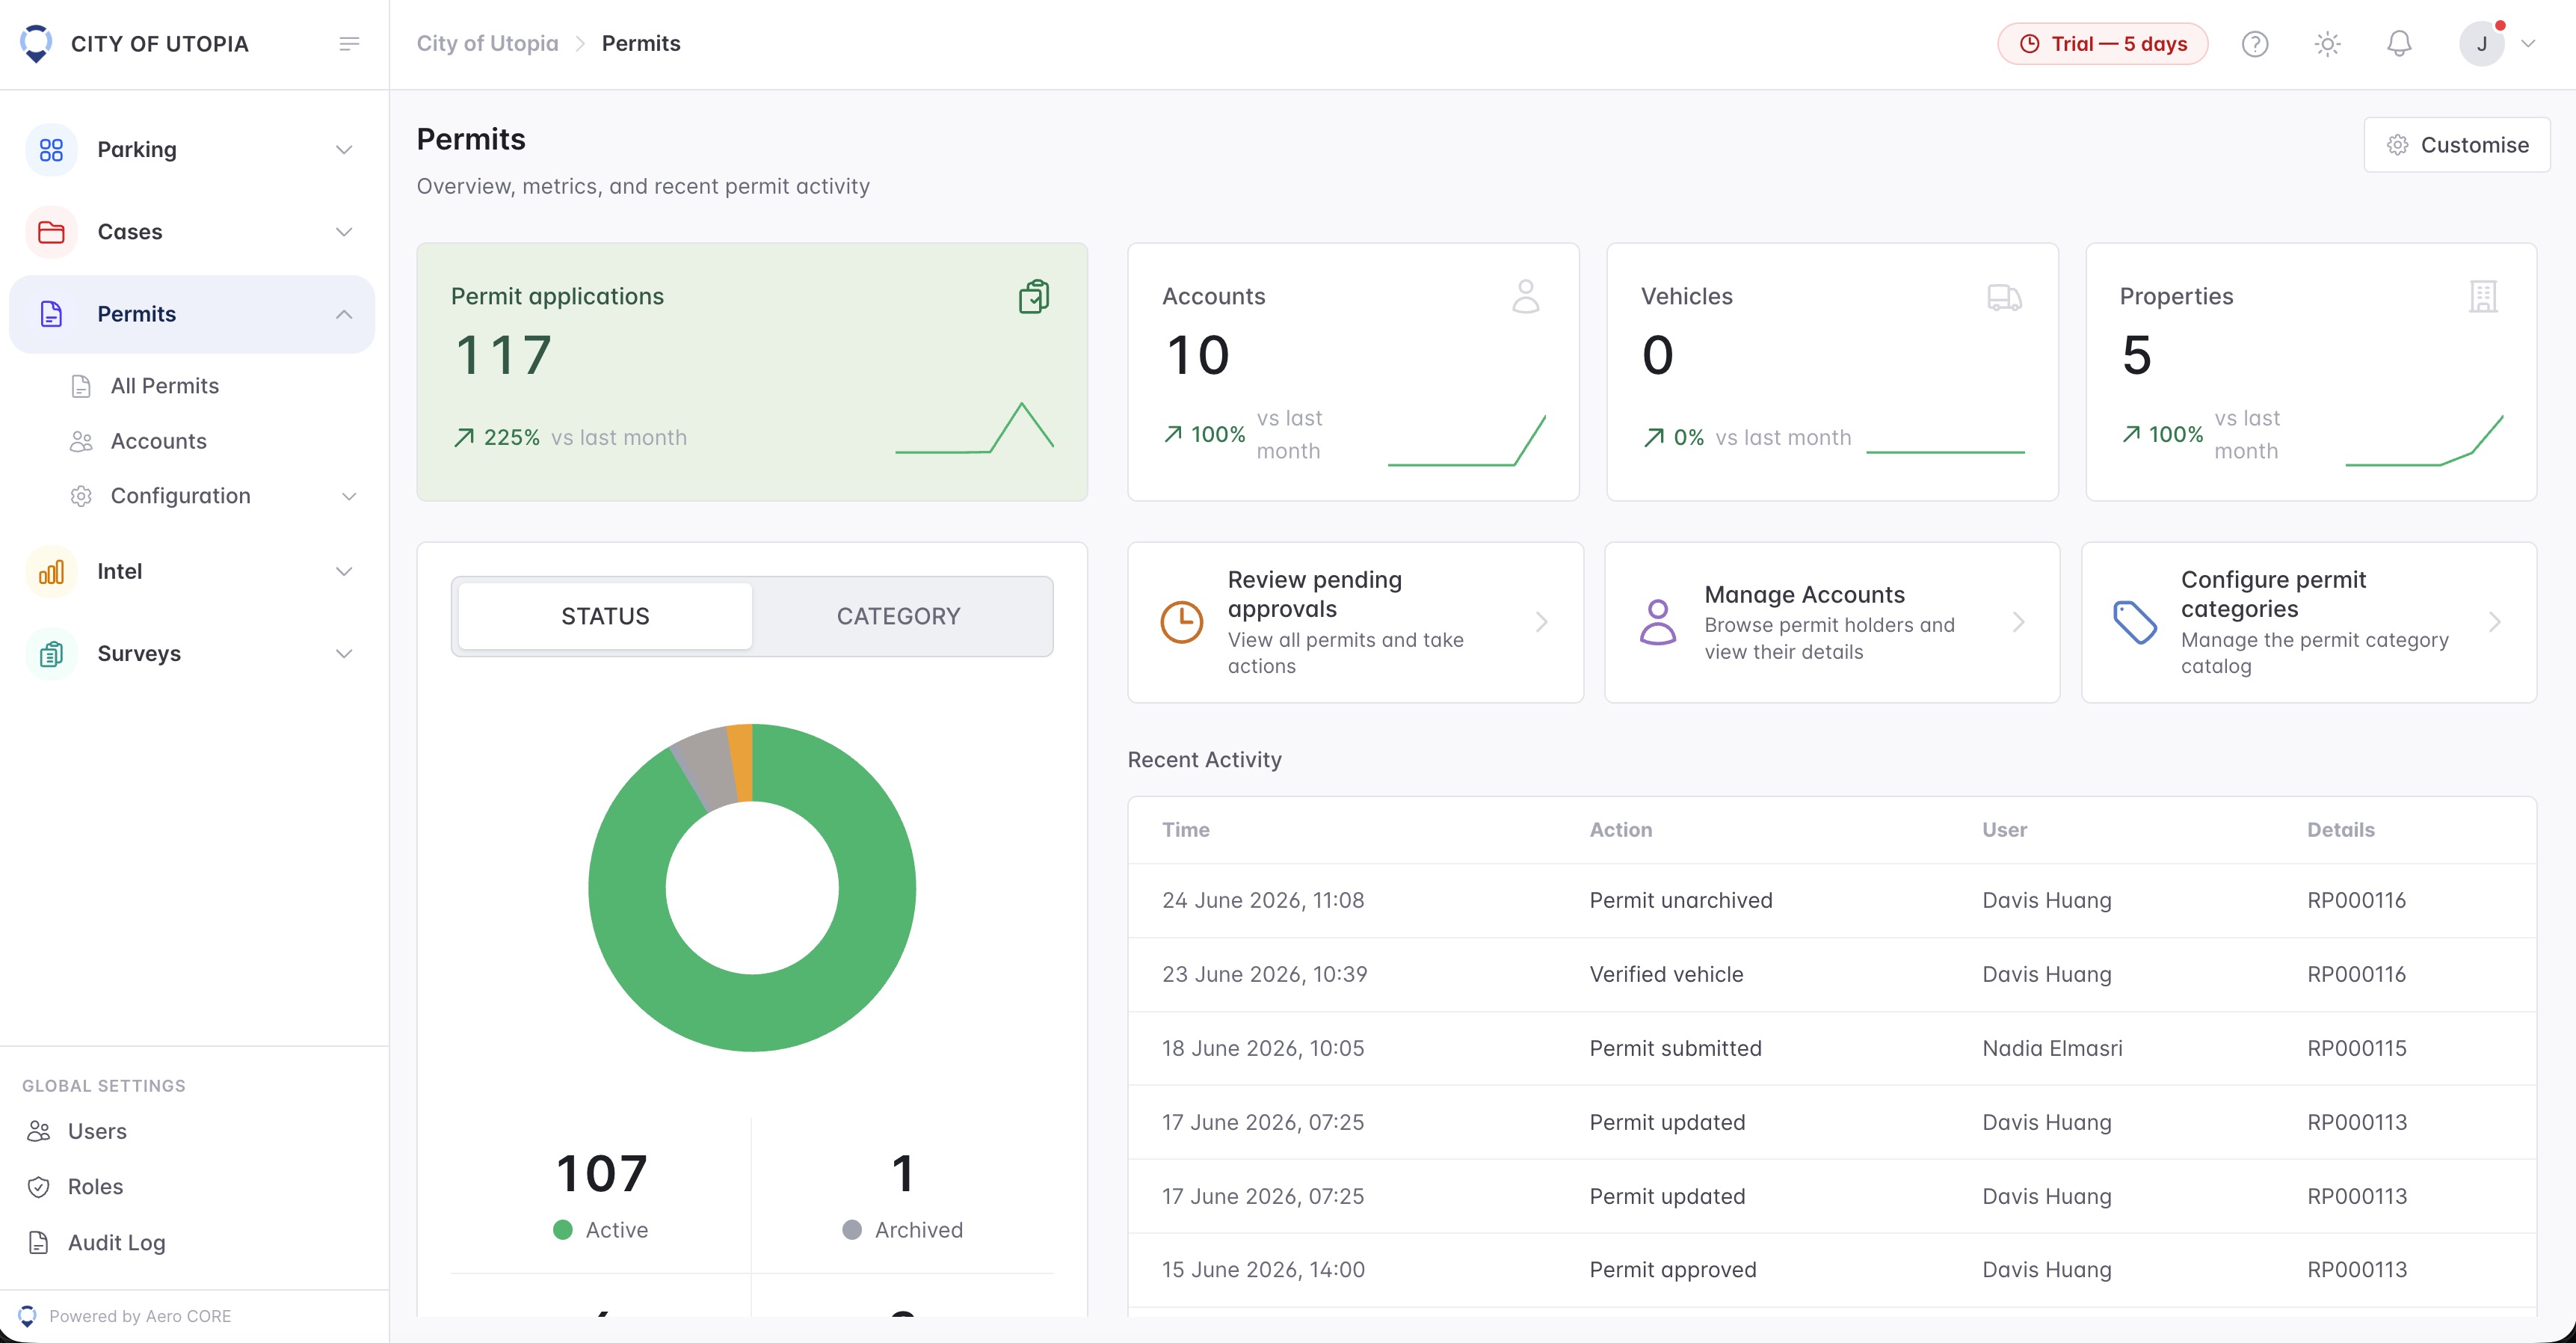Click the Vehicles card truck icon

[2004, 297]
